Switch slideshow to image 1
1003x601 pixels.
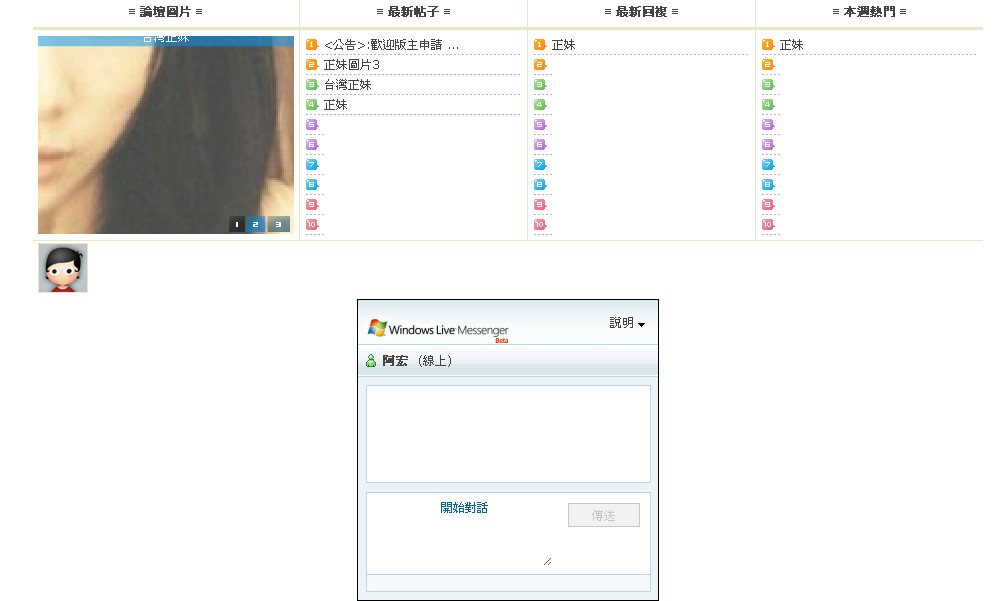pos(237,224)
